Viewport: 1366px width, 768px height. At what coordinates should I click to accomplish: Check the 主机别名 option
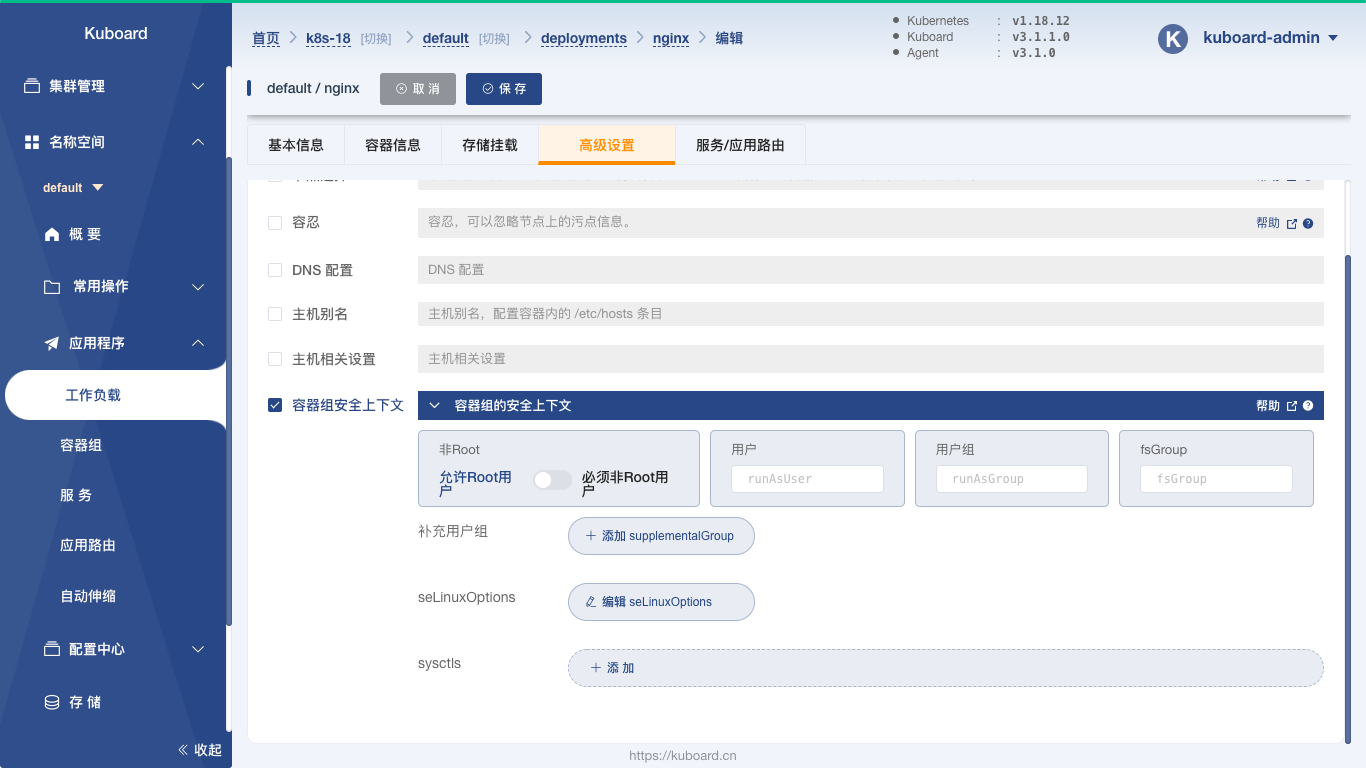pos(275,314)
